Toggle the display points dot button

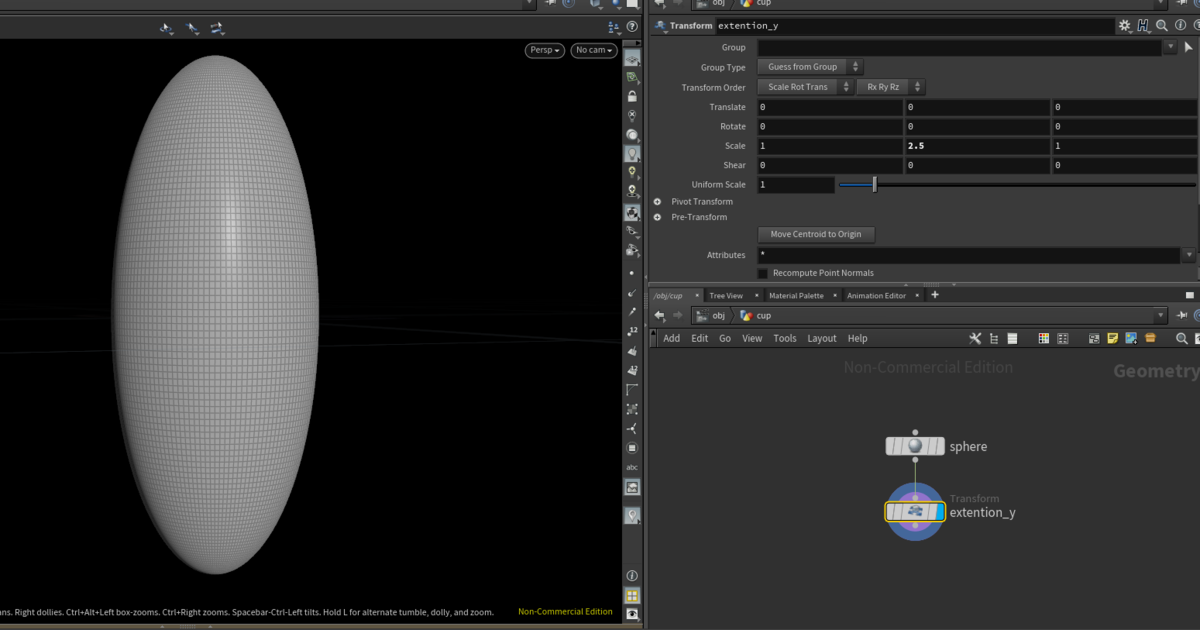point(631,272)
